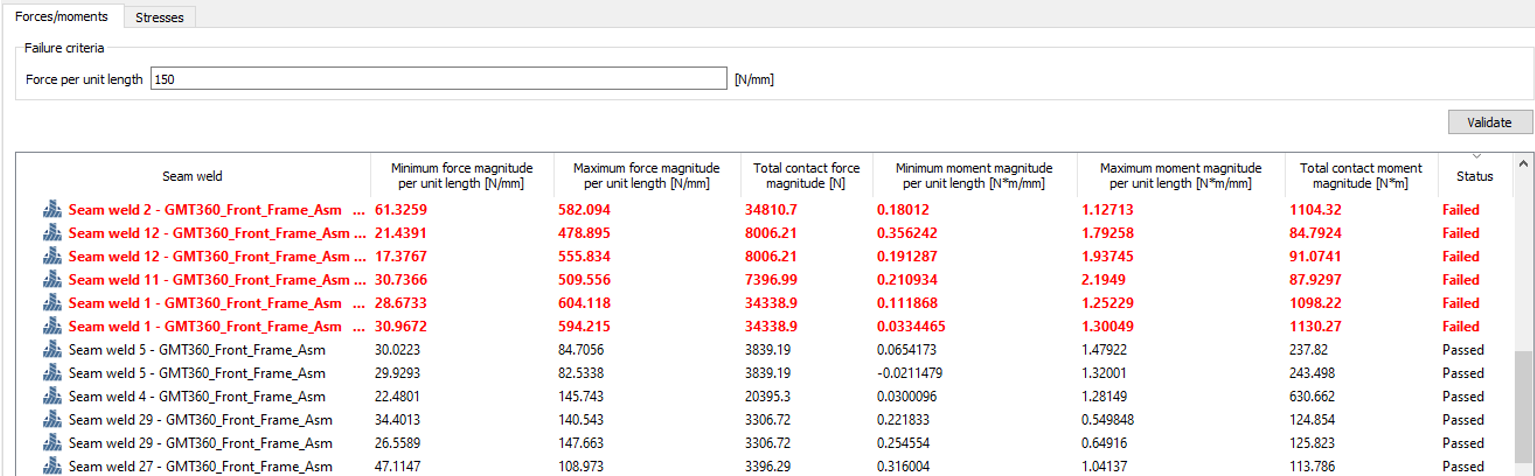
Task: Click the Seam weld 2 row icon
Action: (52, 210)
